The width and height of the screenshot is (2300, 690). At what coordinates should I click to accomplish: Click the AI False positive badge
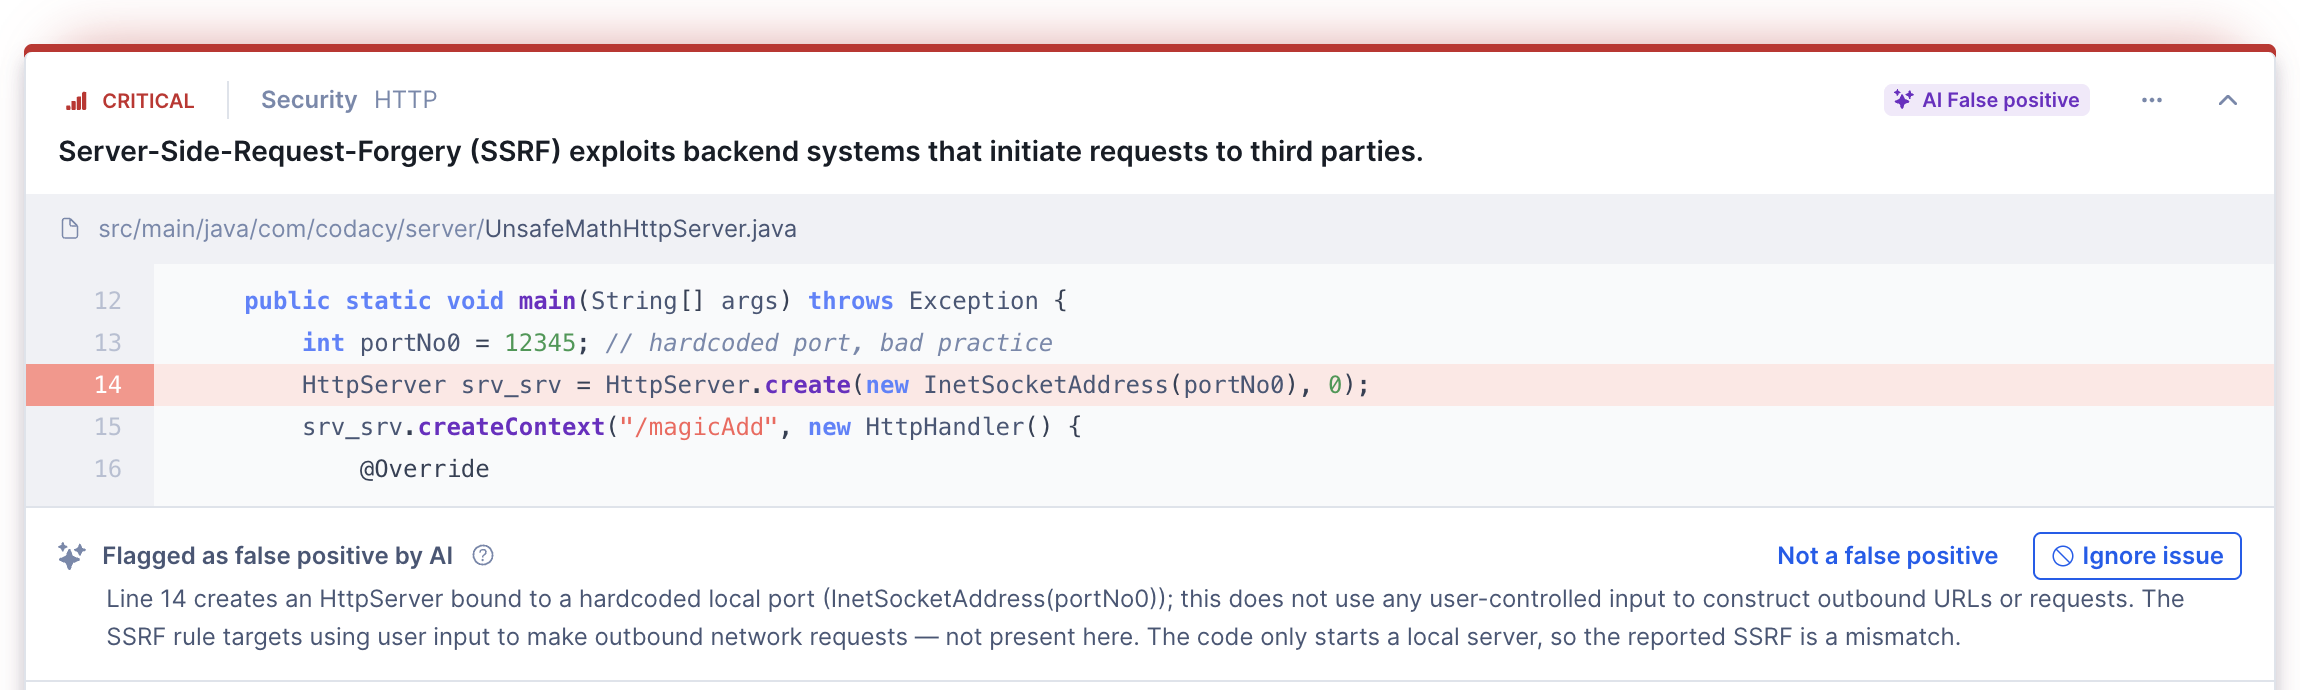pyautogui.click(x=1987, y=100)
